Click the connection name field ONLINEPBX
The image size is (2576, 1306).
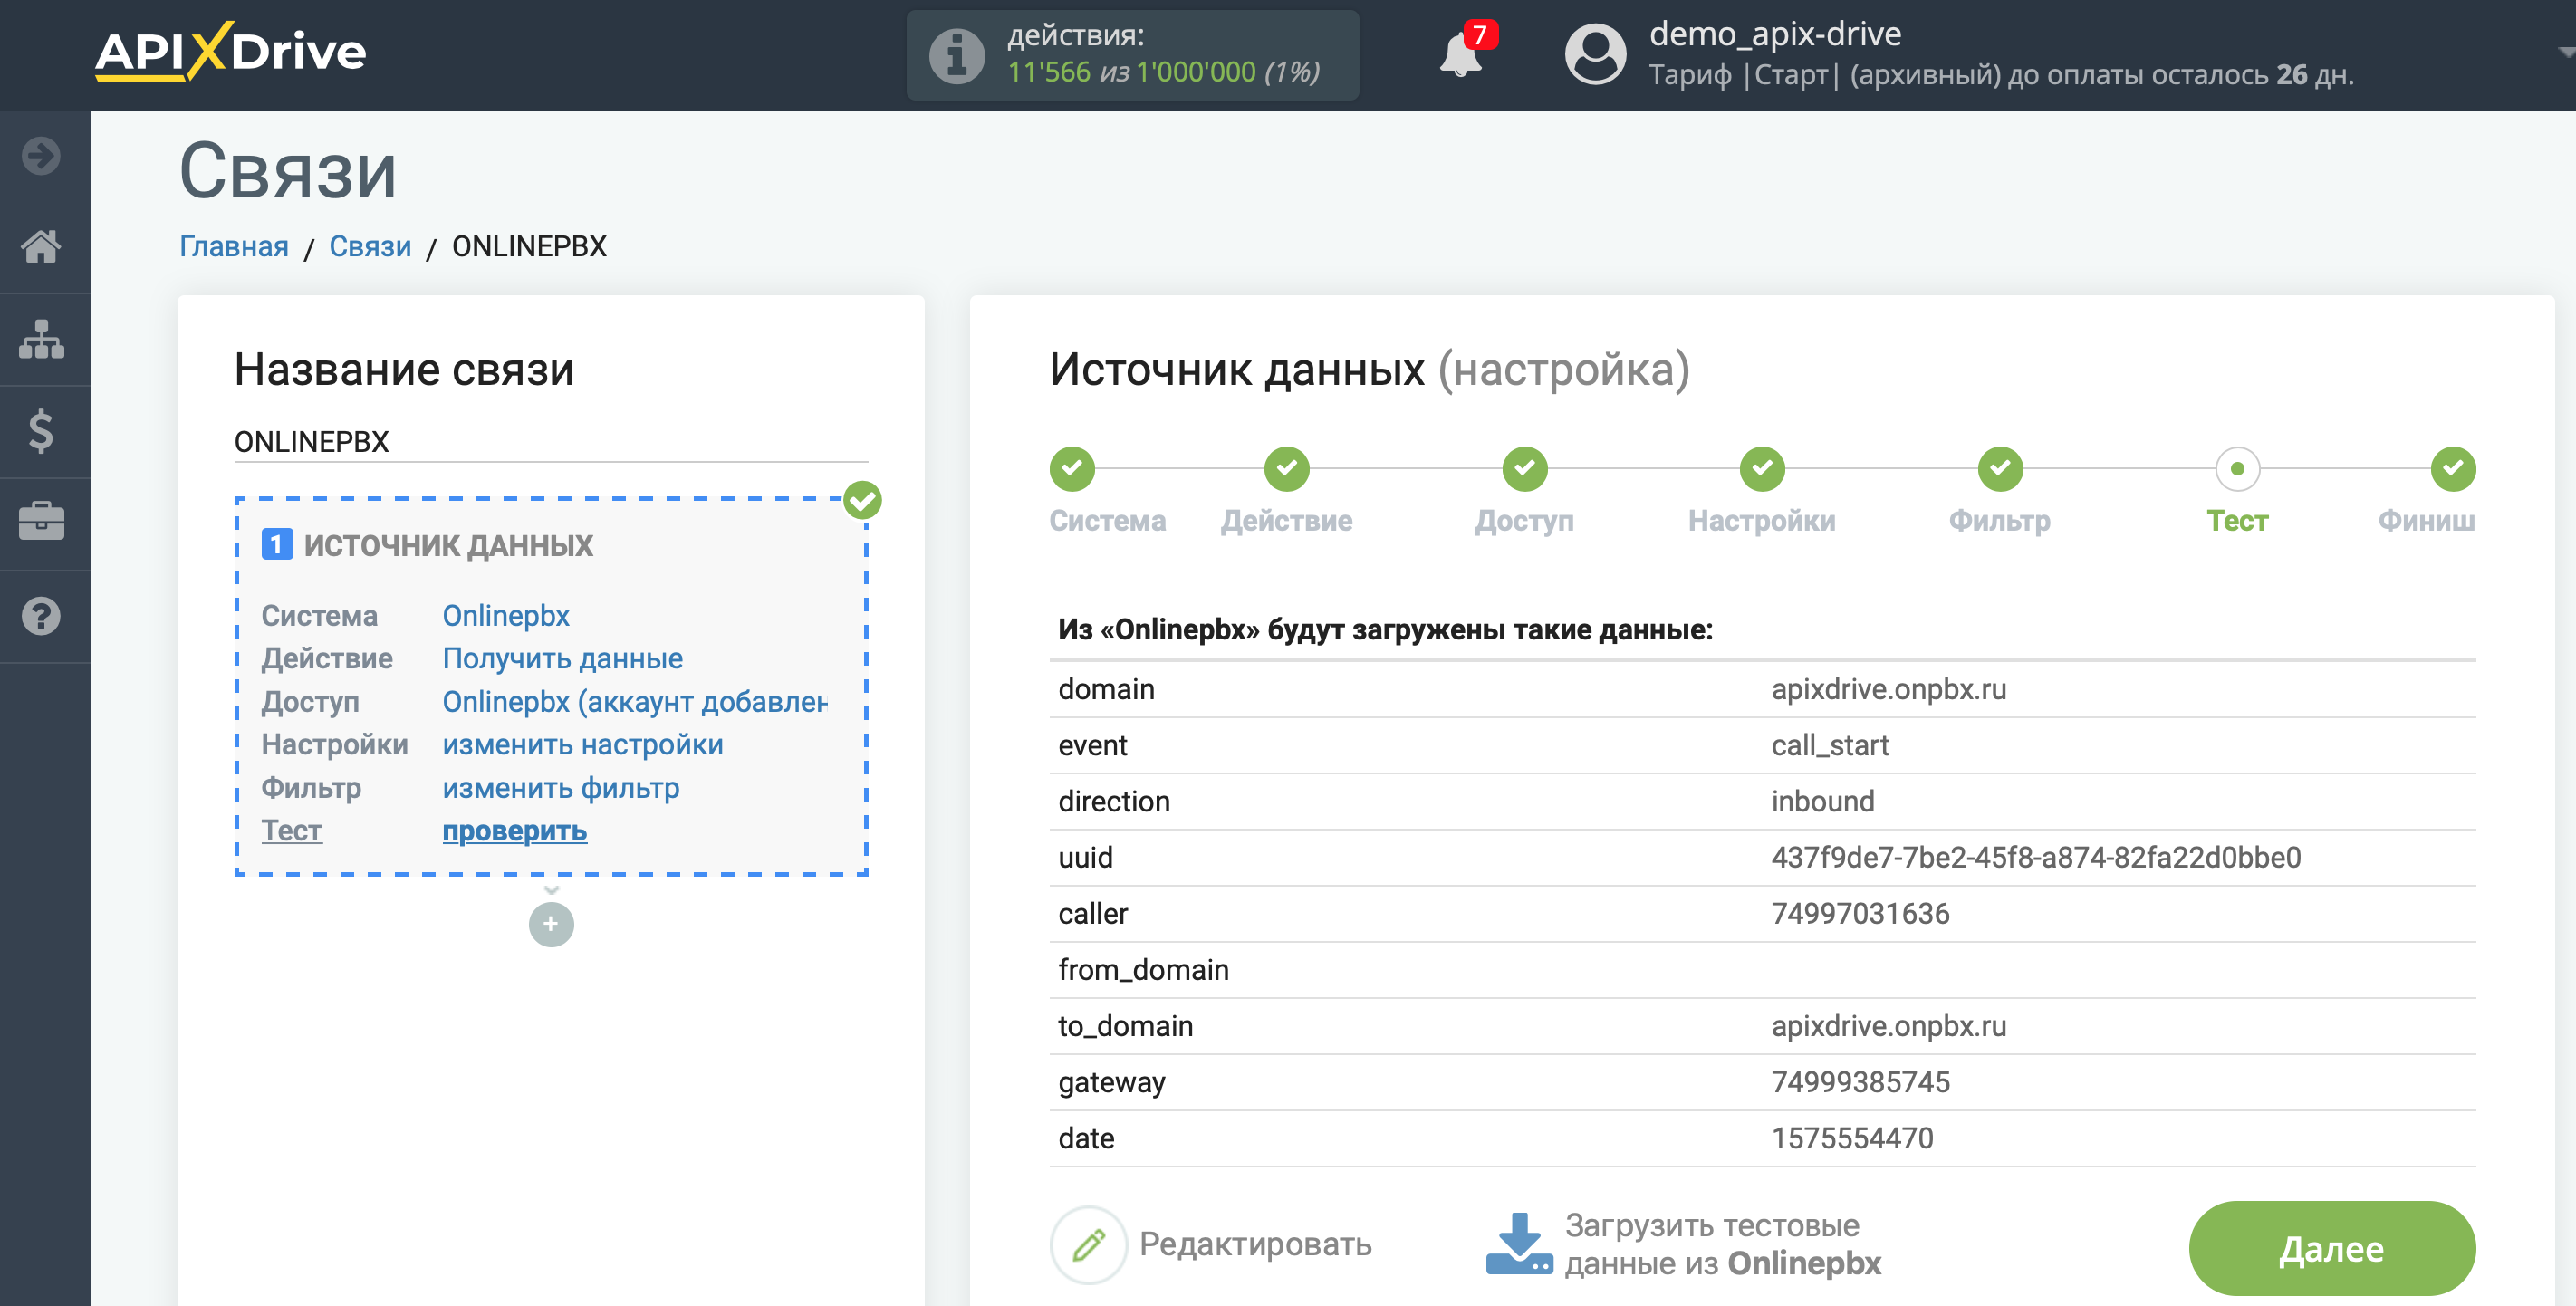[x=551, y=441]
